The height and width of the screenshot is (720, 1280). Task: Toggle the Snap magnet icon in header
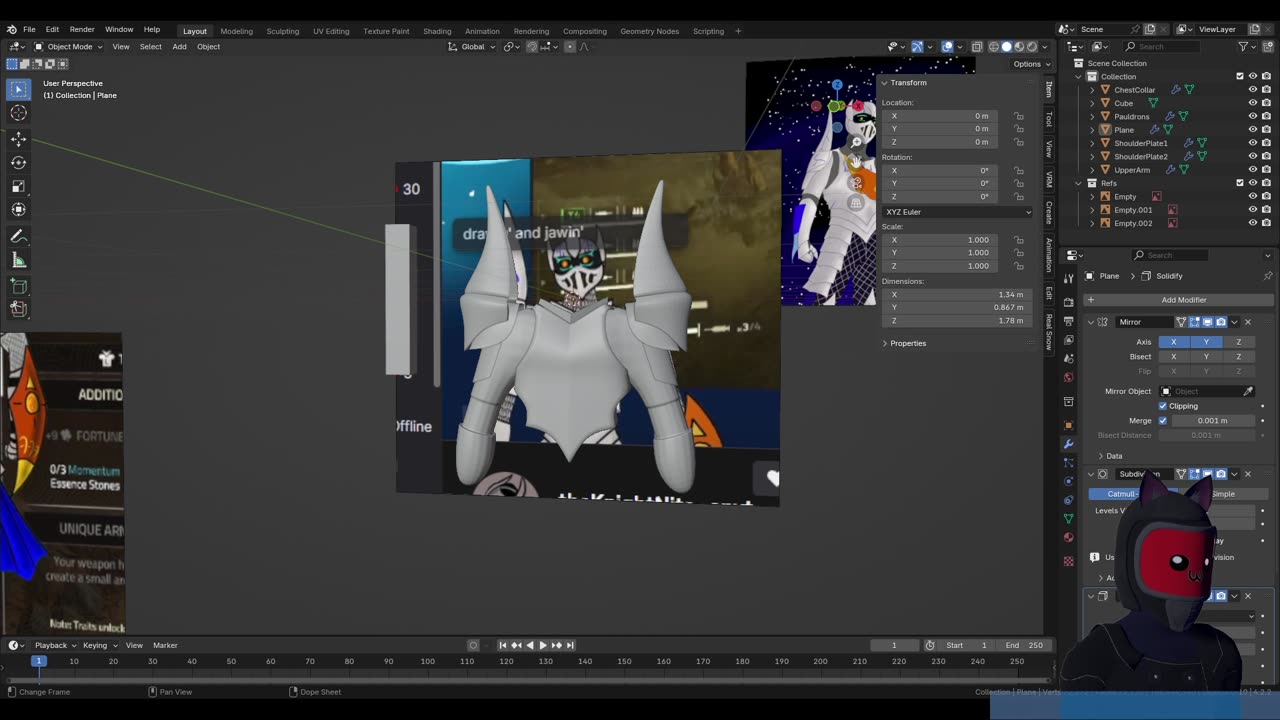pyautogui.click(x=532, y=46)
